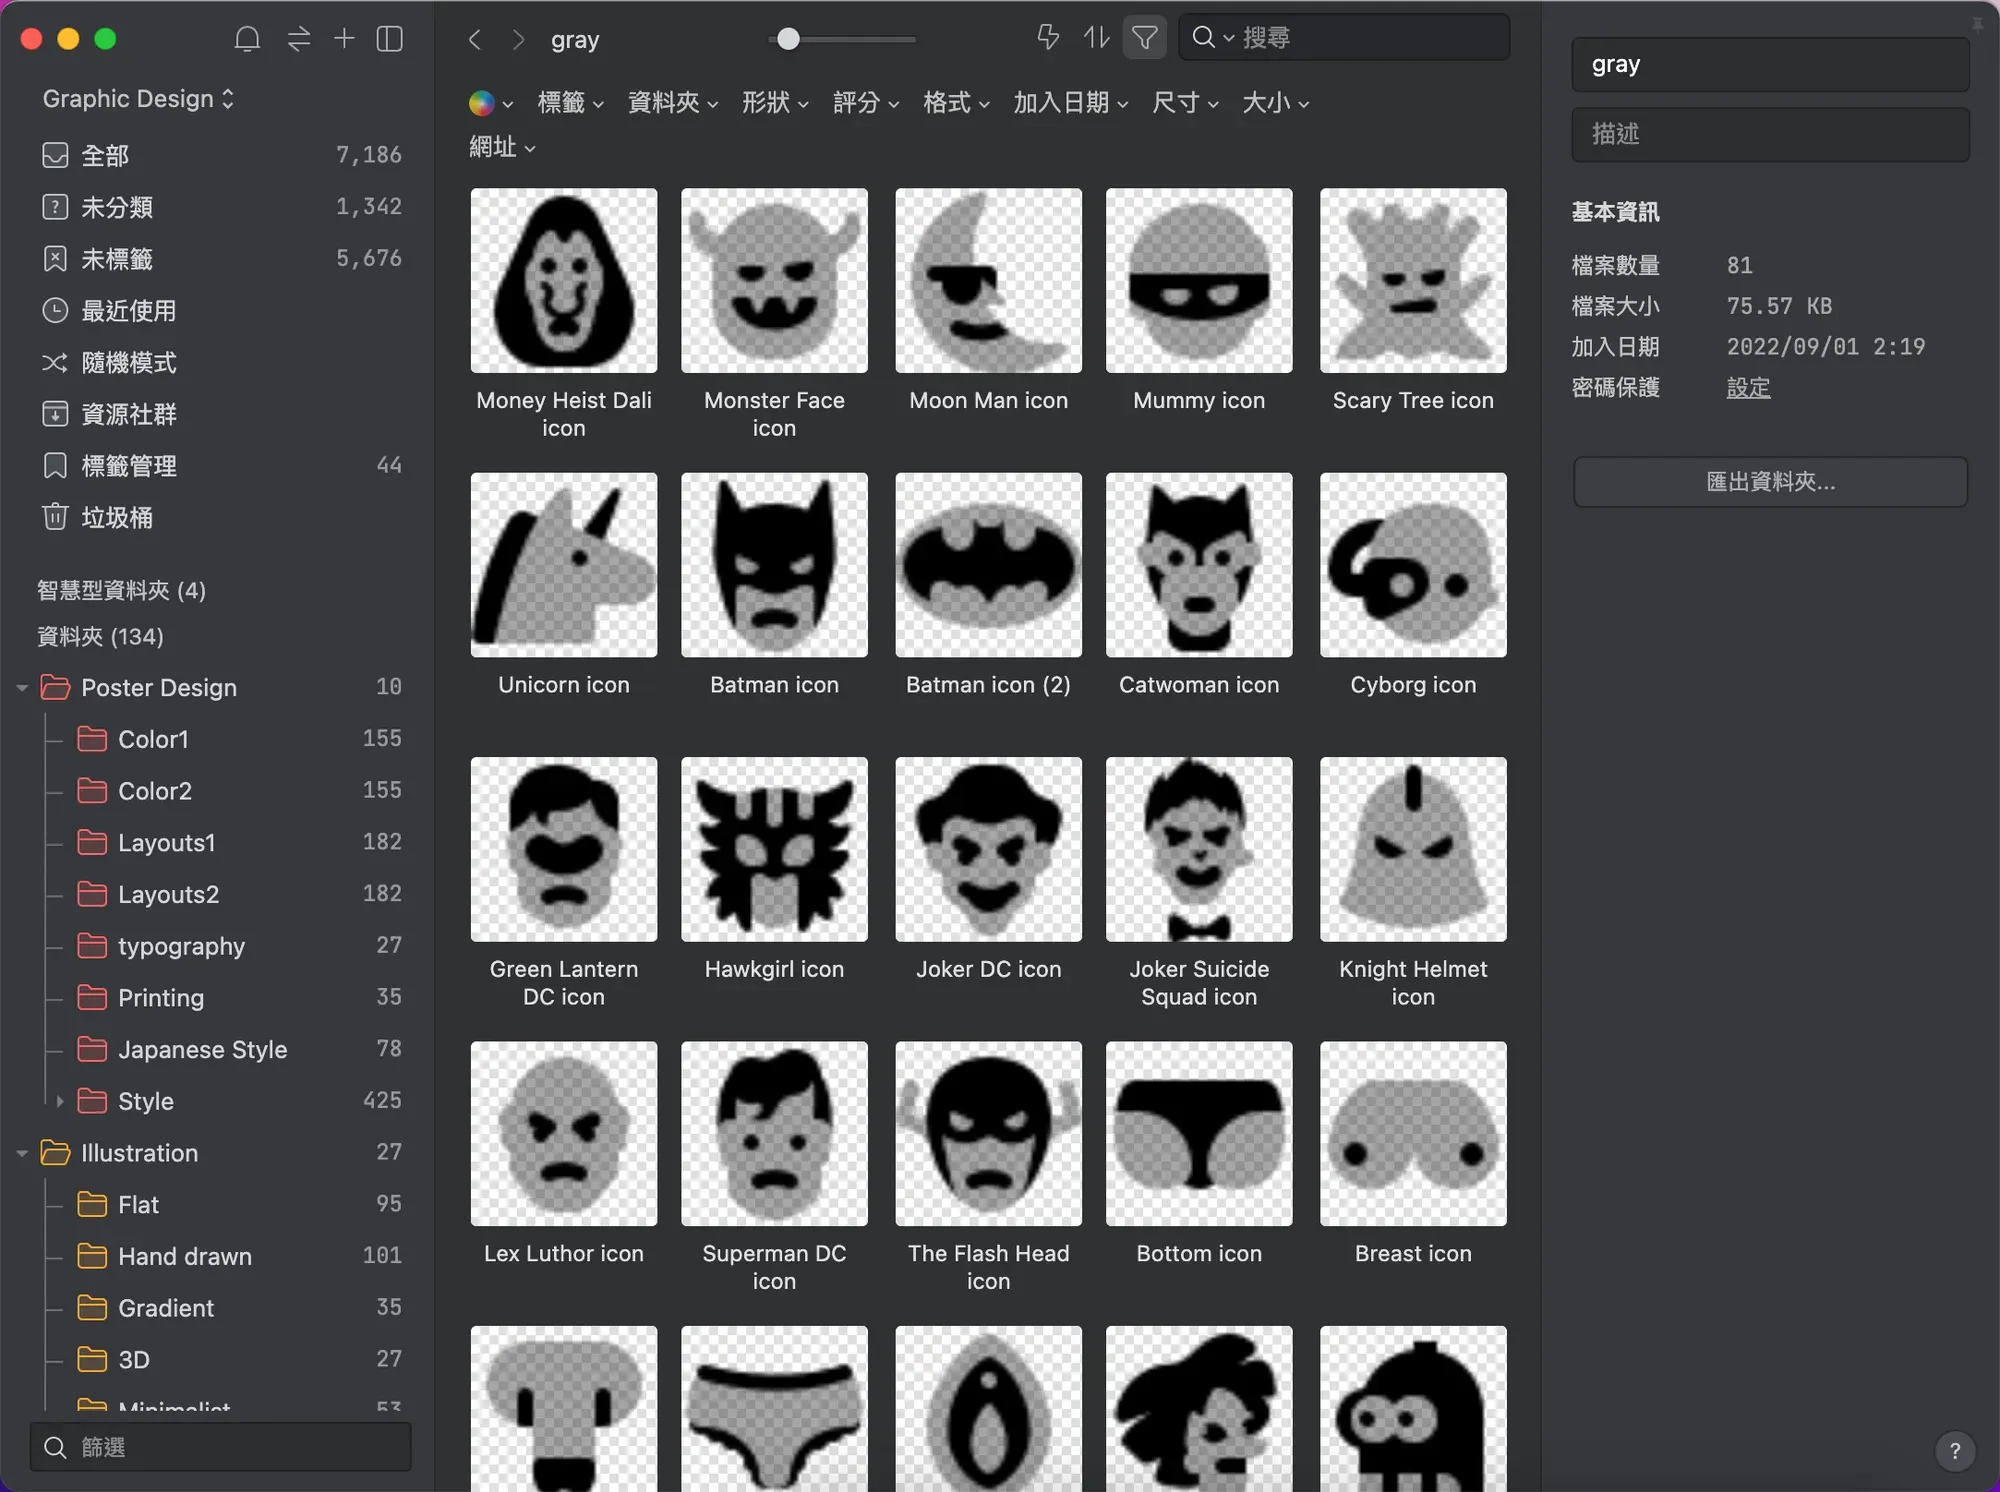Select the Unicorn icon thumbnail
Image resolution: width=2000 pixels, height=1492 pixels.
(x=564, y=565)
